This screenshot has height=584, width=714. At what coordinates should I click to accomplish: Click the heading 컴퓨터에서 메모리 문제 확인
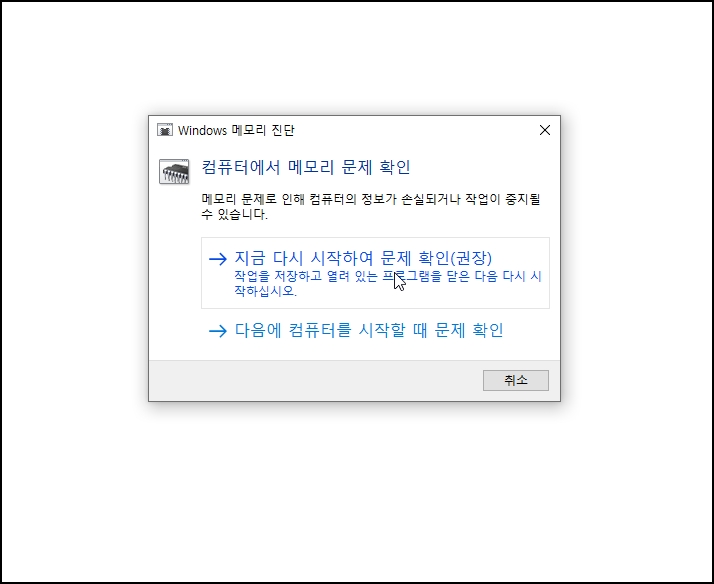click(306, 167)
